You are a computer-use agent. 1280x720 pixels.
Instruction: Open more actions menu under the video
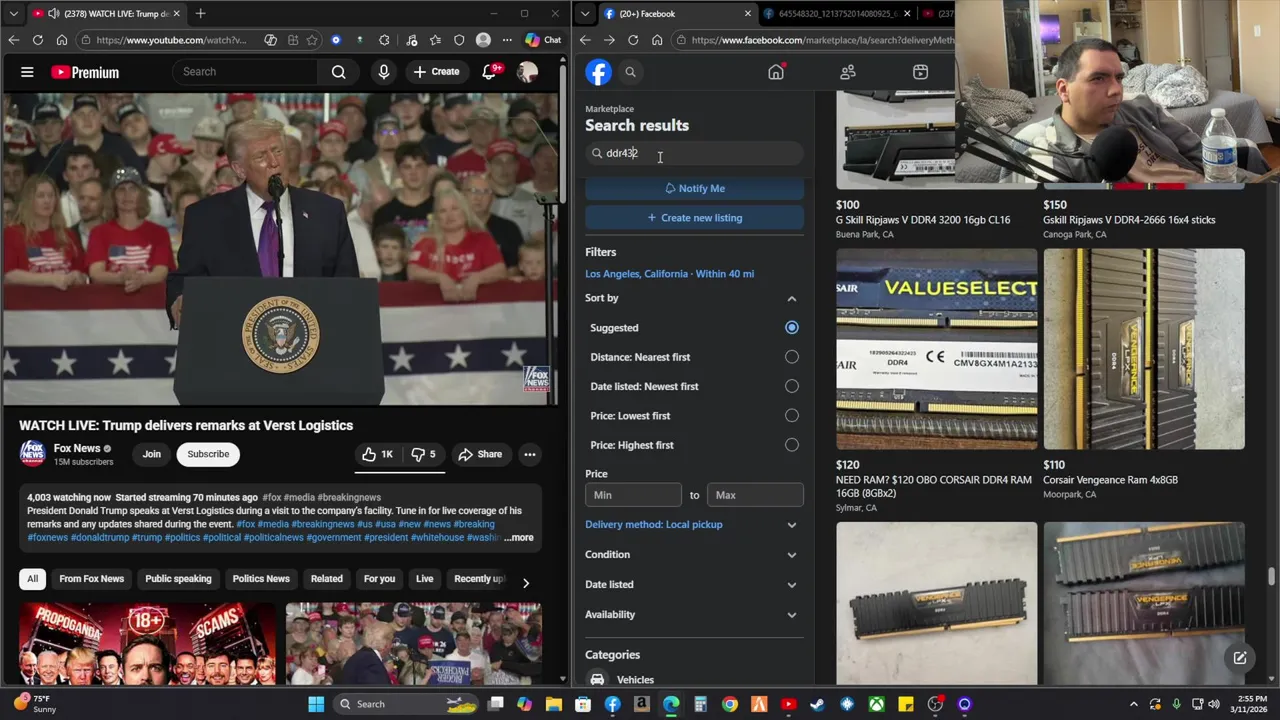click(529, 454)
